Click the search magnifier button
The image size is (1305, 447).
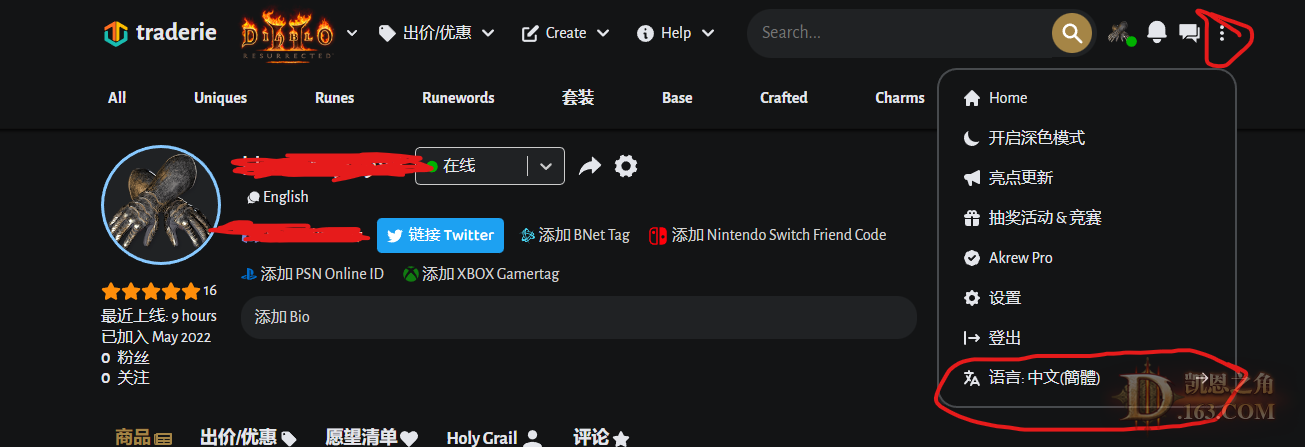pos(1071,33)
